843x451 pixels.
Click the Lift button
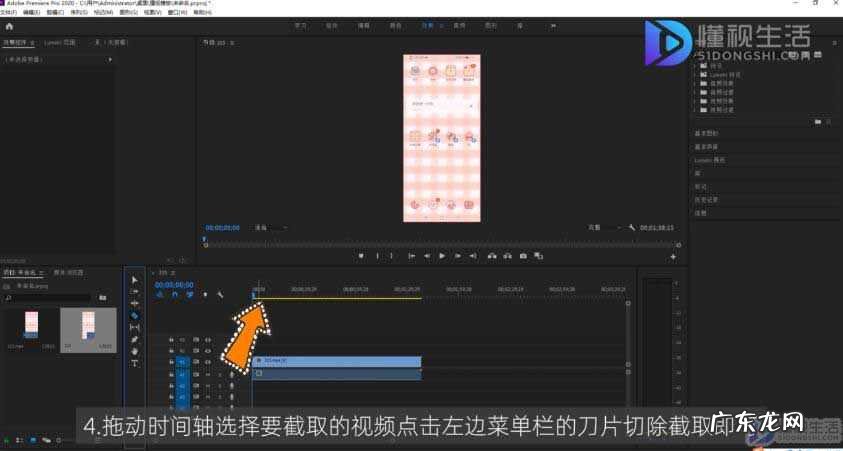click(x=492, y=256)
